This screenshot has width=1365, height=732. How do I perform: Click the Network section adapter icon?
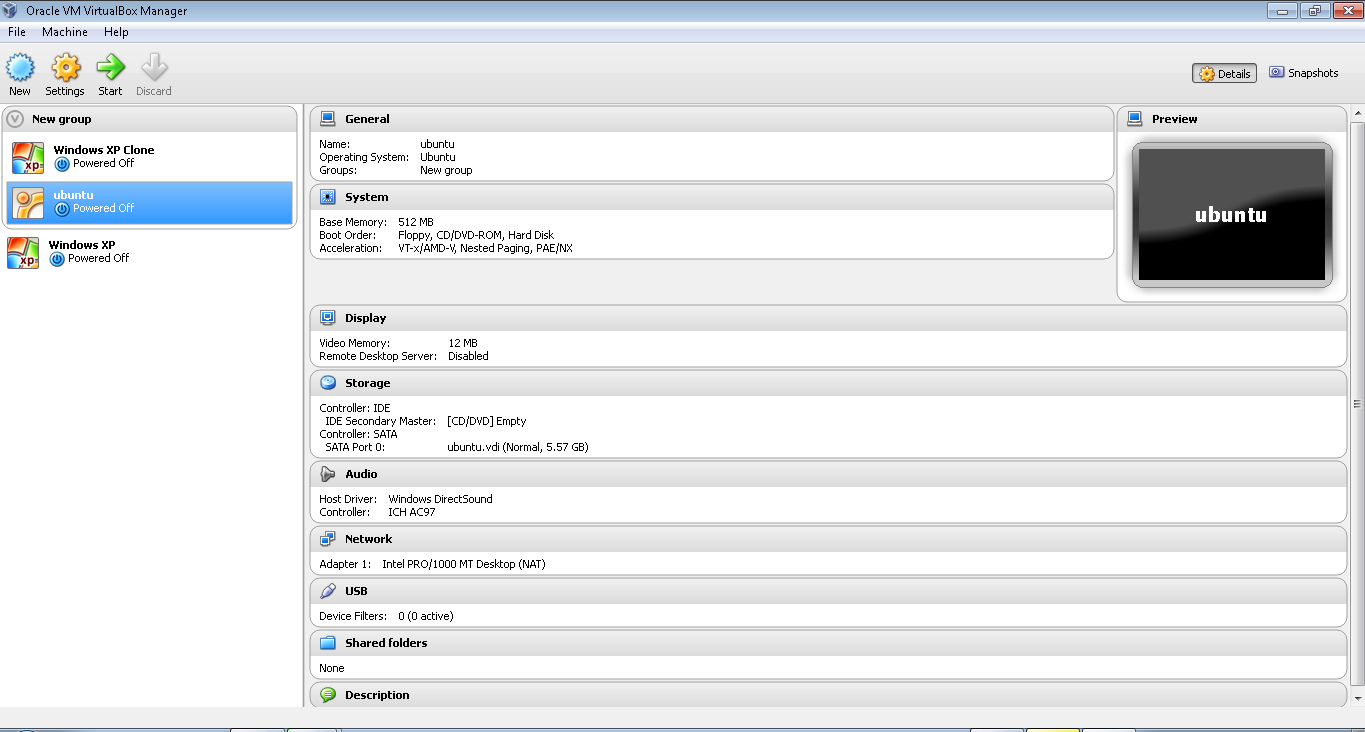[327, 538]
